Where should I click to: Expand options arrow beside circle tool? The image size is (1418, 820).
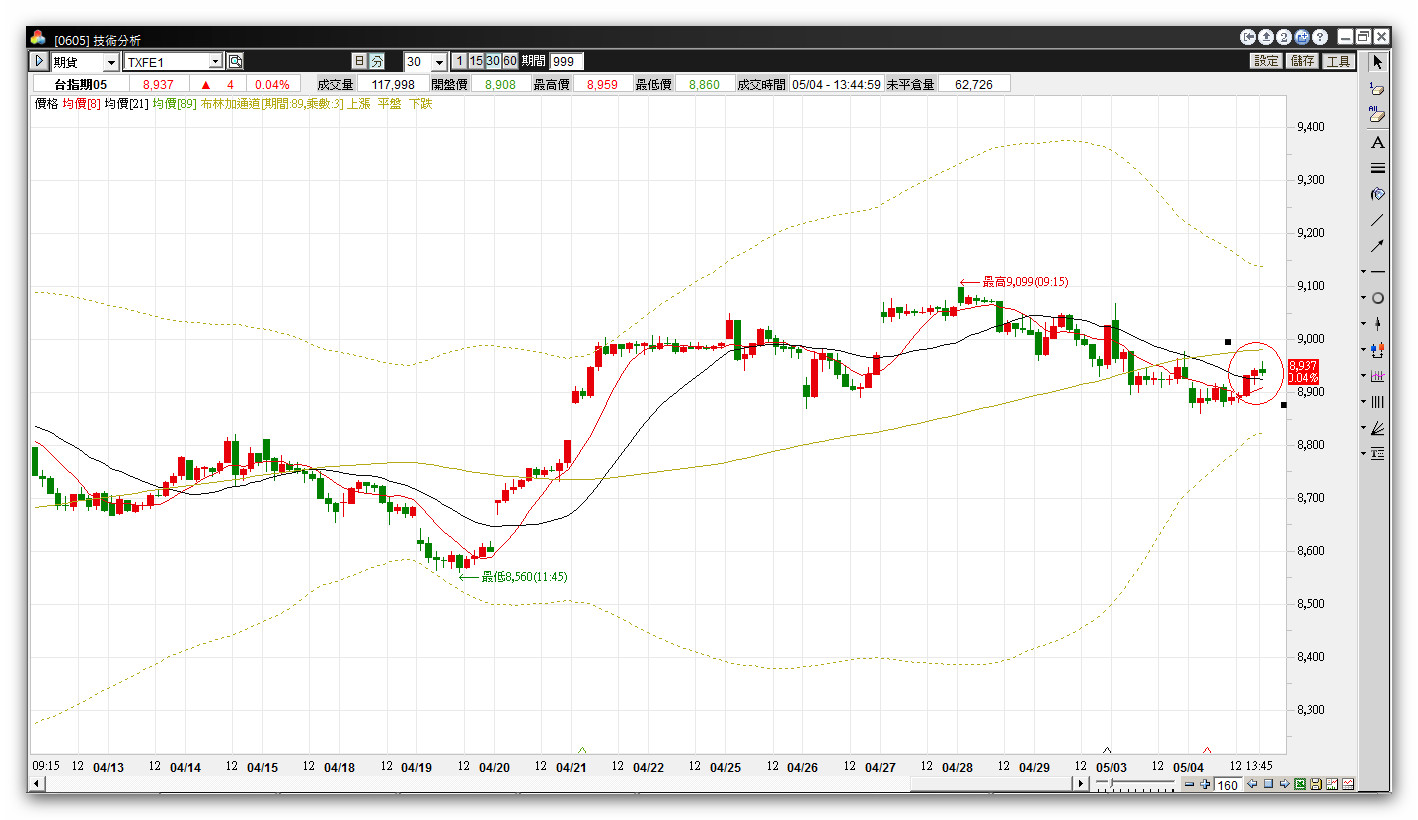(1363, 298)
